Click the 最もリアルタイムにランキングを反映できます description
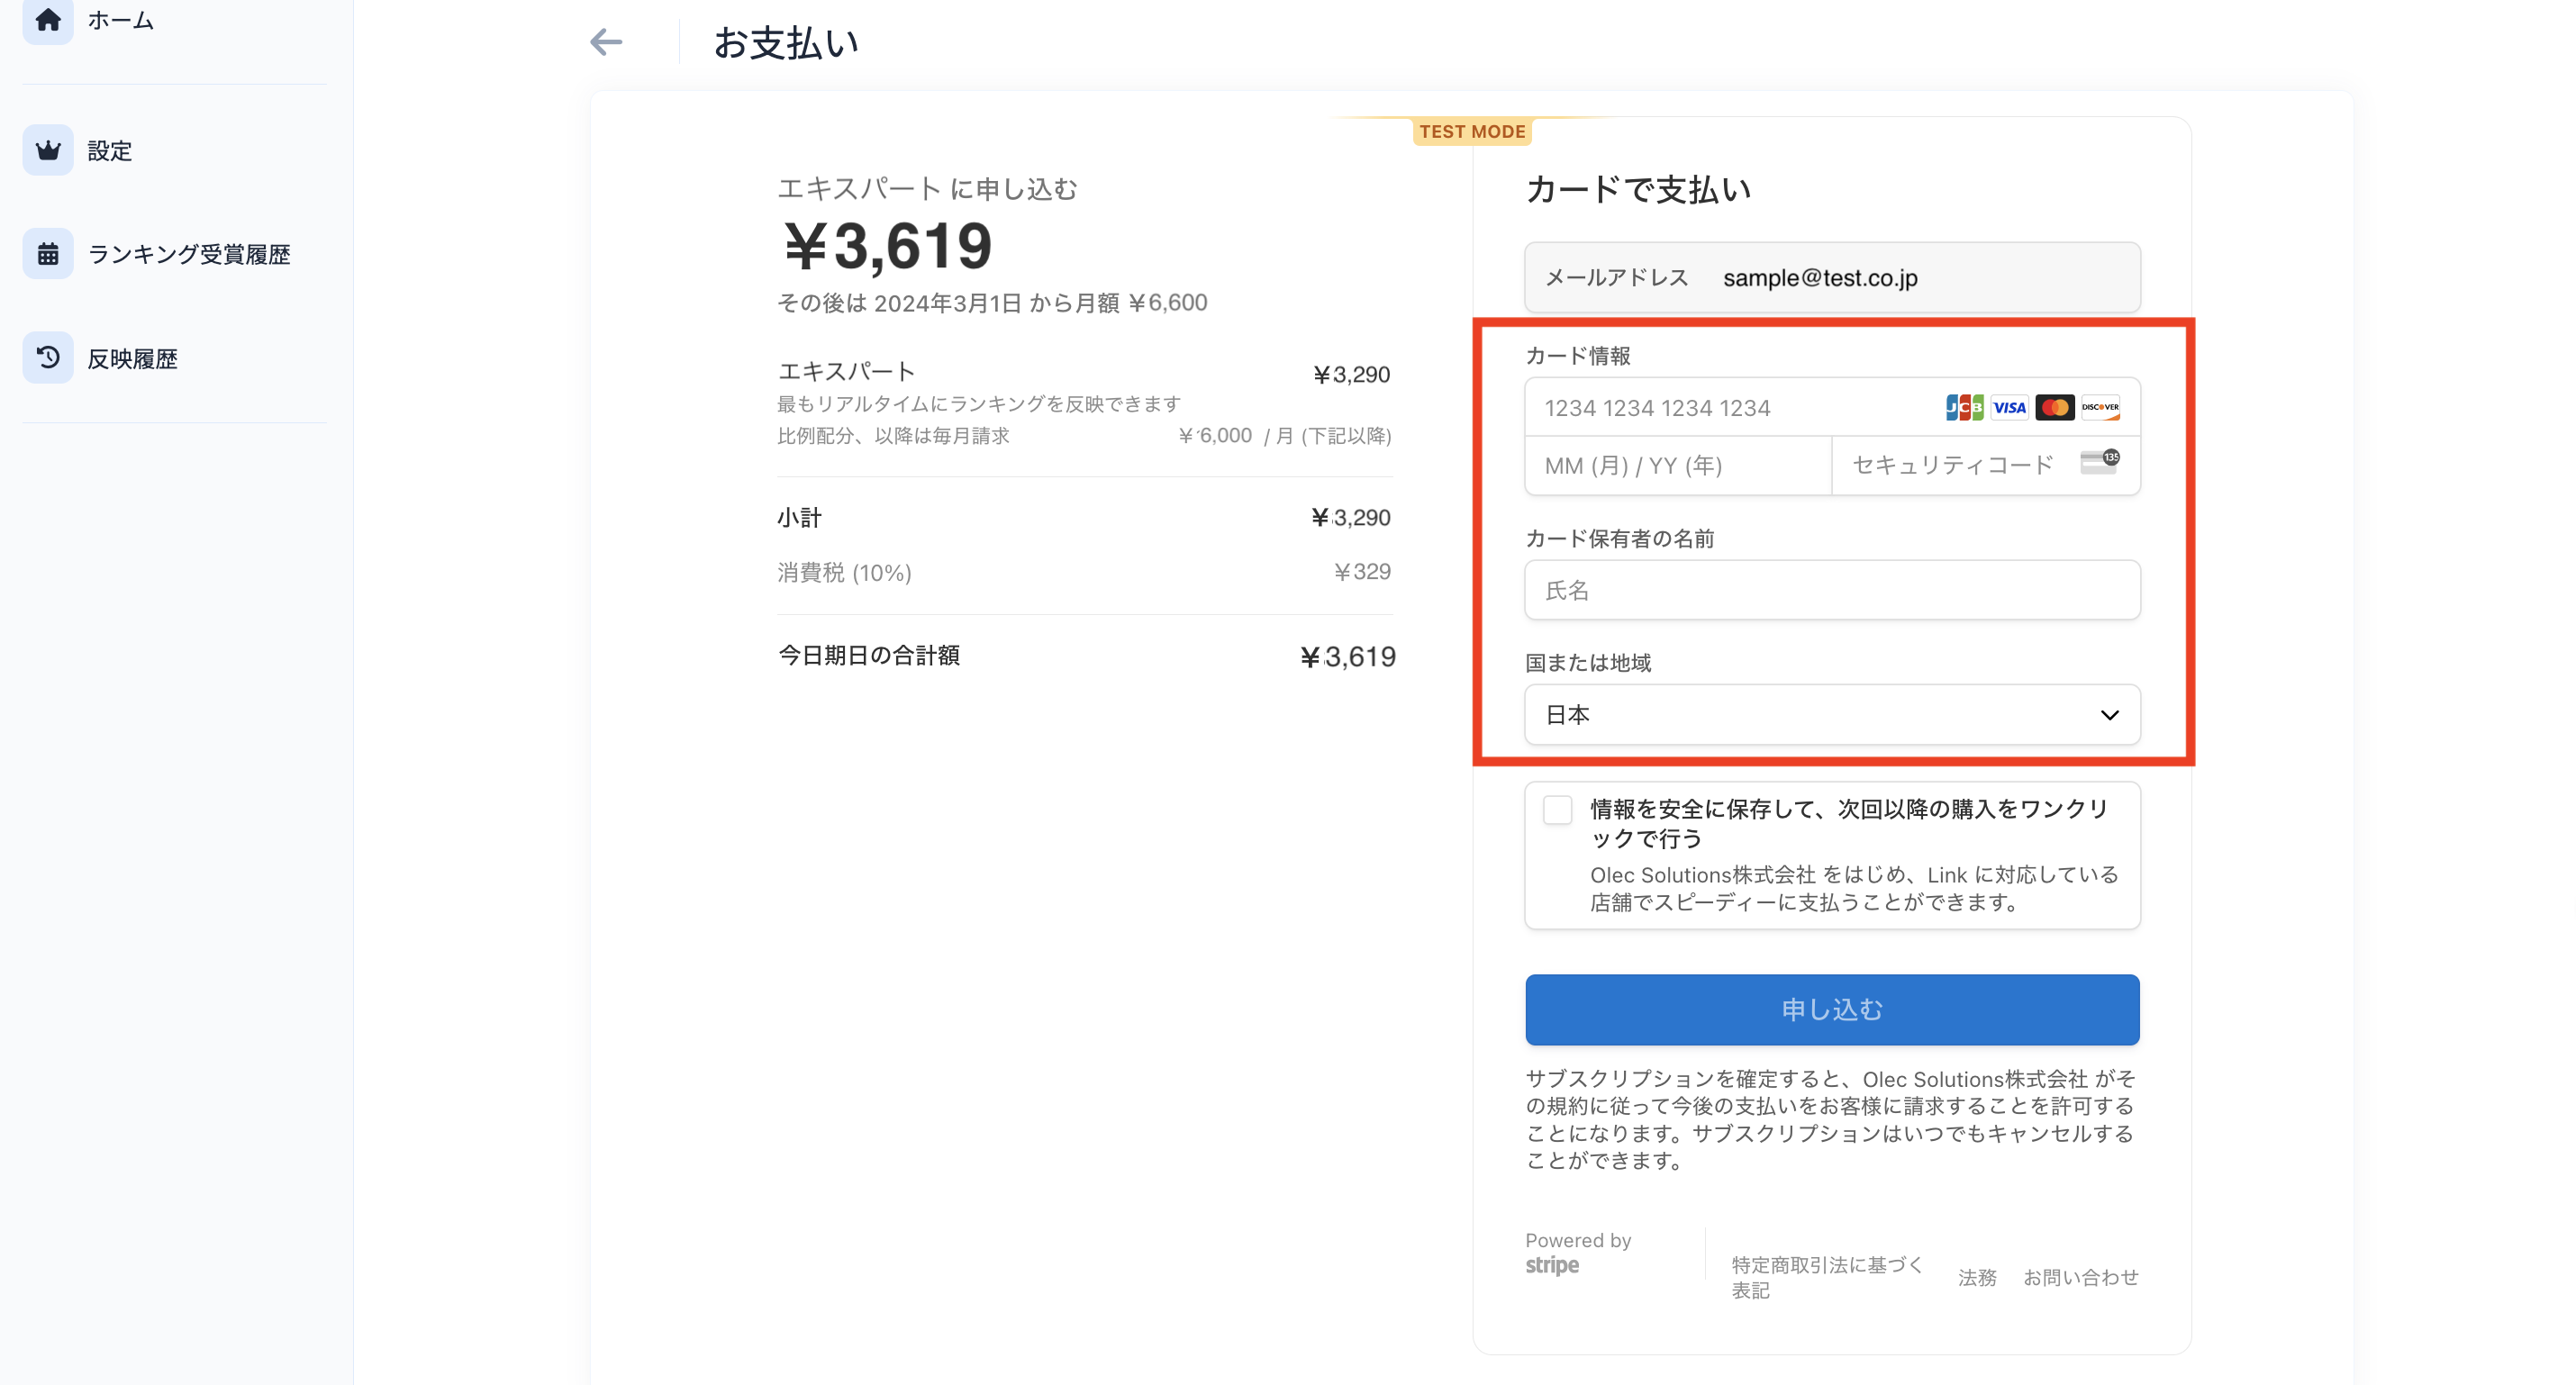 (x=979, y=404)
